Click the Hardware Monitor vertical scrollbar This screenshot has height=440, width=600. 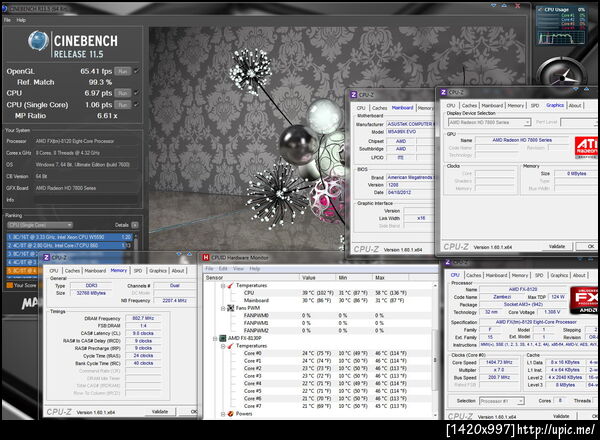(435, 350)
